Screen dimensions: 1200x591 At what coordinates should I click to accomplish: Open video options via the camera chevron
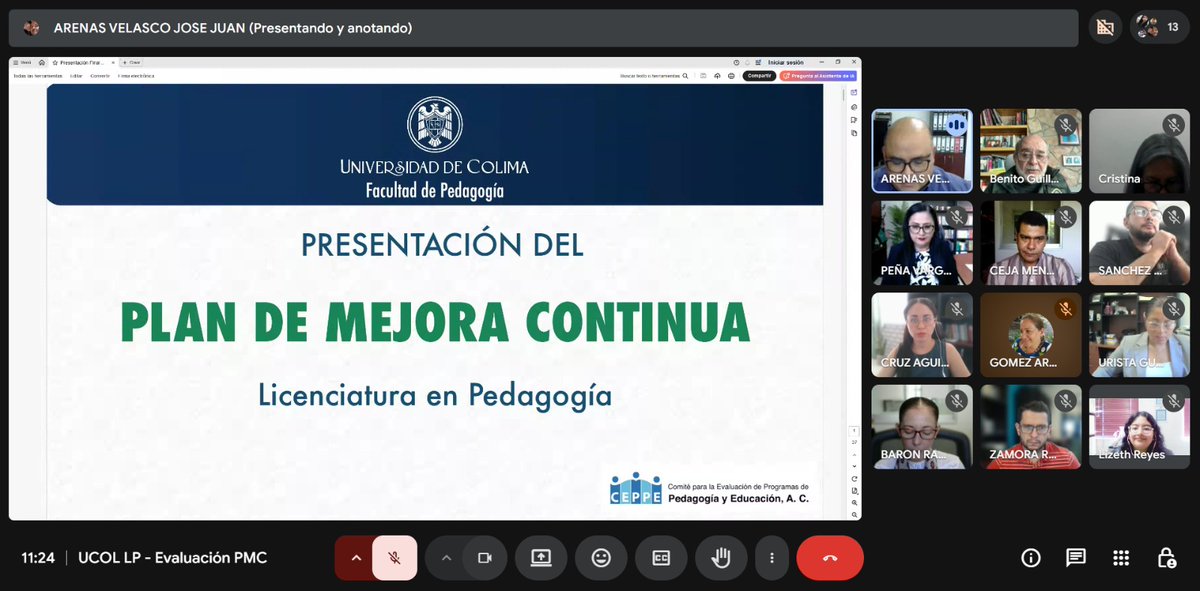(447, 558)
